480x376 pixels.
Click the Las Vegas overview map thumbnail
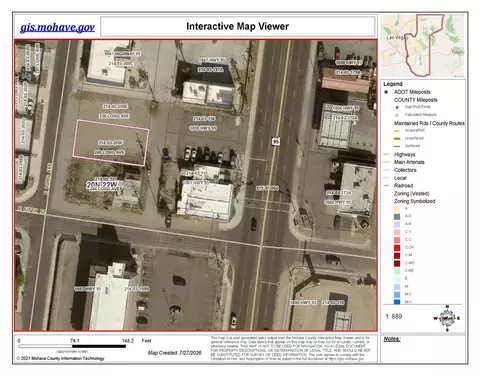click(x=423, y=46)
